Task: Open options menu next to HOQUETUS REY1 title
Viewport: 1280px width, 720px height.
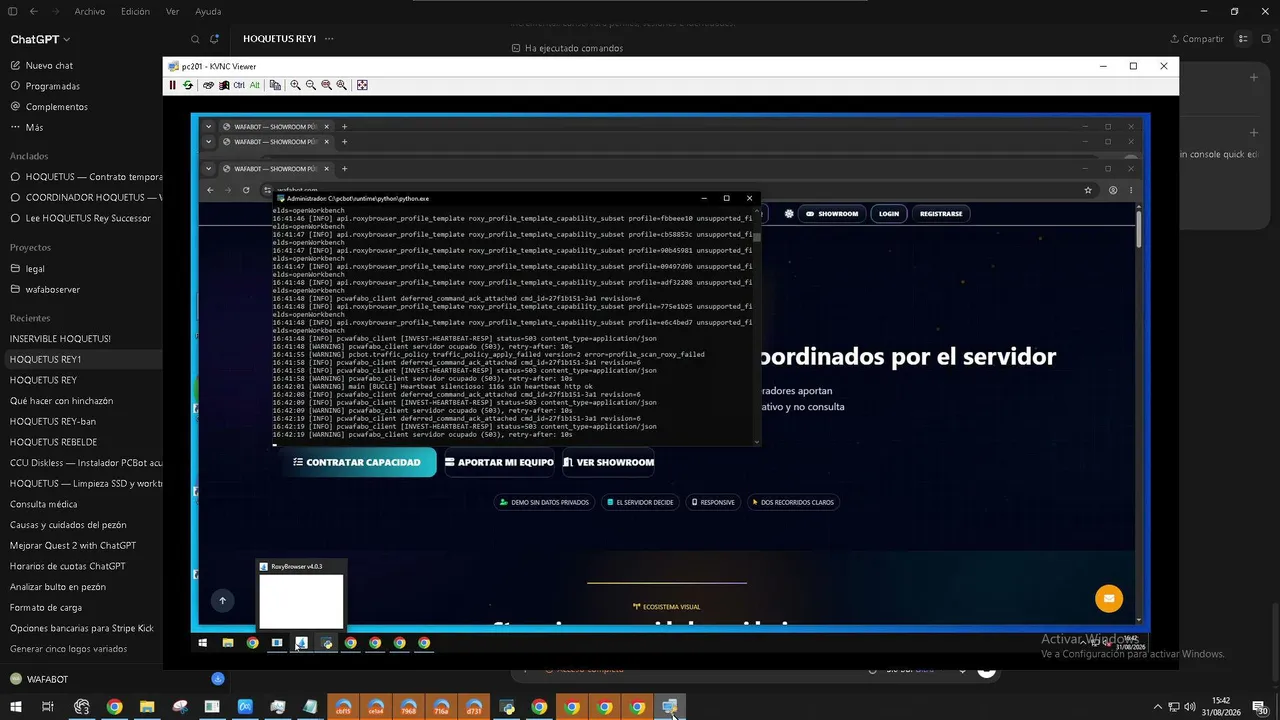Action: [329, 39]
